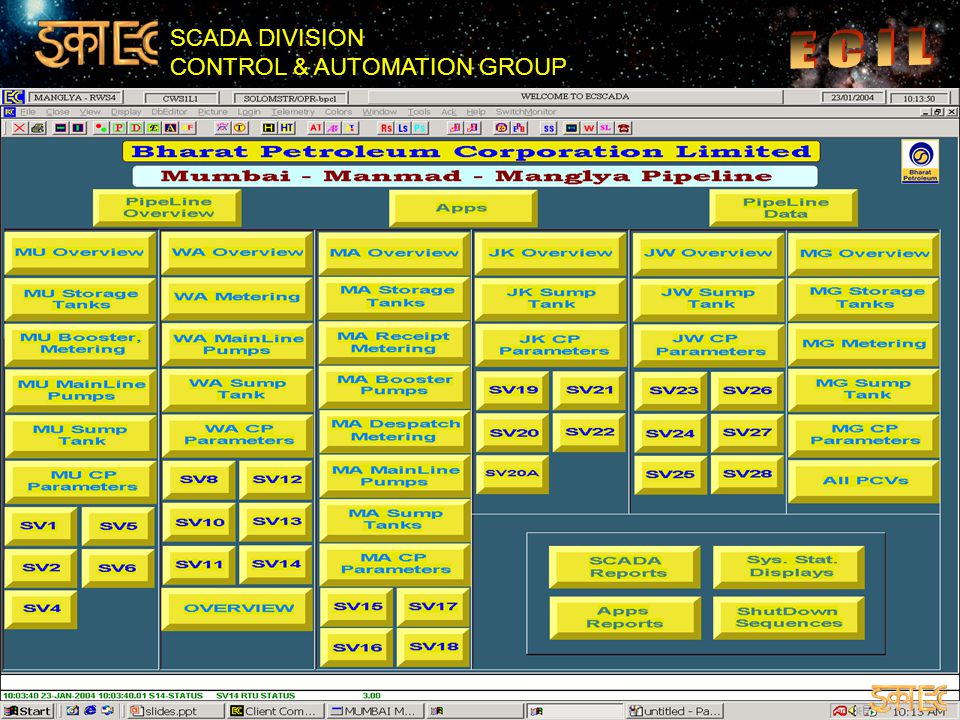Click 'SV14 RTU STATUS' alarm text
The width and height of the screenshot is (960, 720).
(x=255, y=696)
